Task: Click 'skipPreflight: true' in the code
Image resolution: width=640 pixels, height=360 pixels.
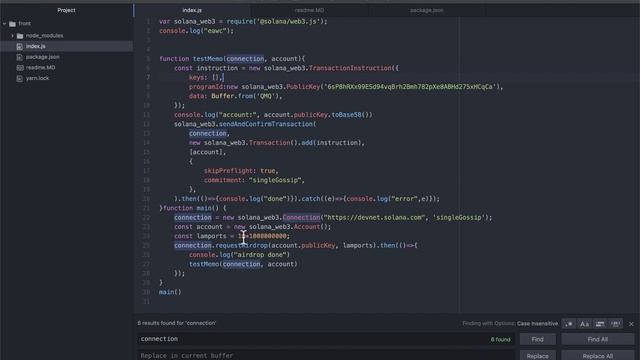Action: (240, 171)
